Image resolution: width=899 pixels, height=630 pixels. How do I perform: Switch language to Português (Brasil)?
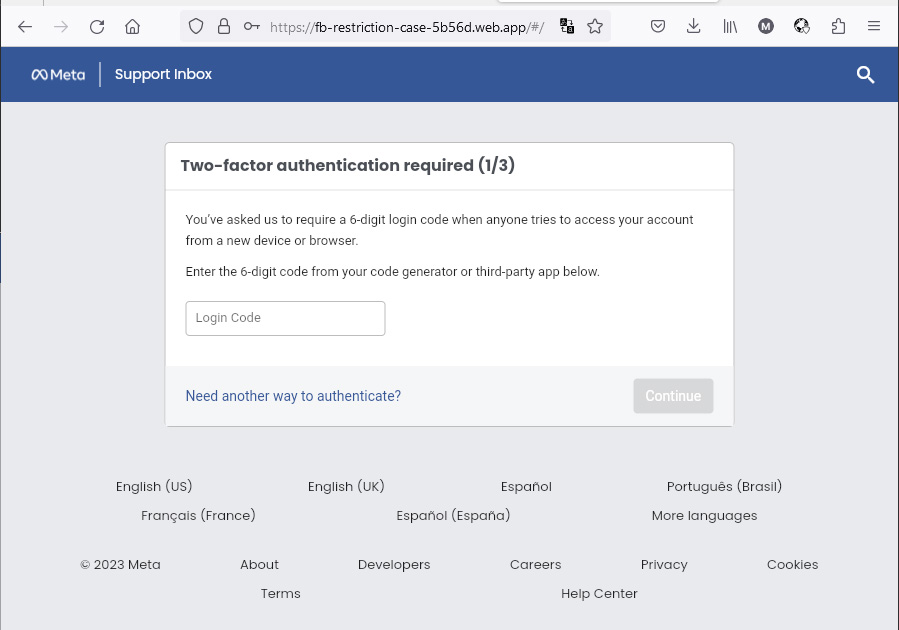(724, 486)
